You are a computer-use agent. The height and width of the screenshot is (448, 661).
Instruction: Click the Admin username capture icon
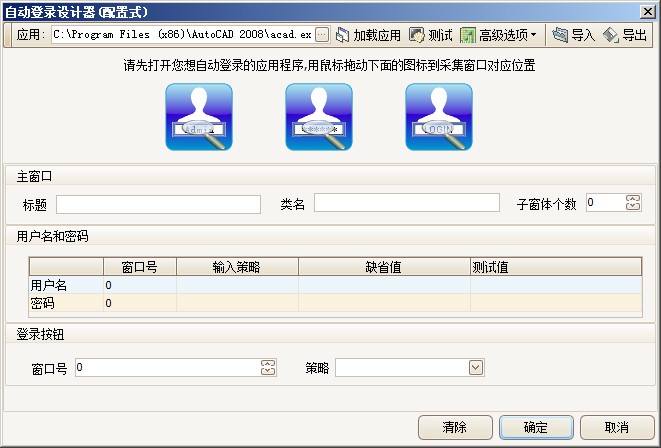[x=199, y=117]
